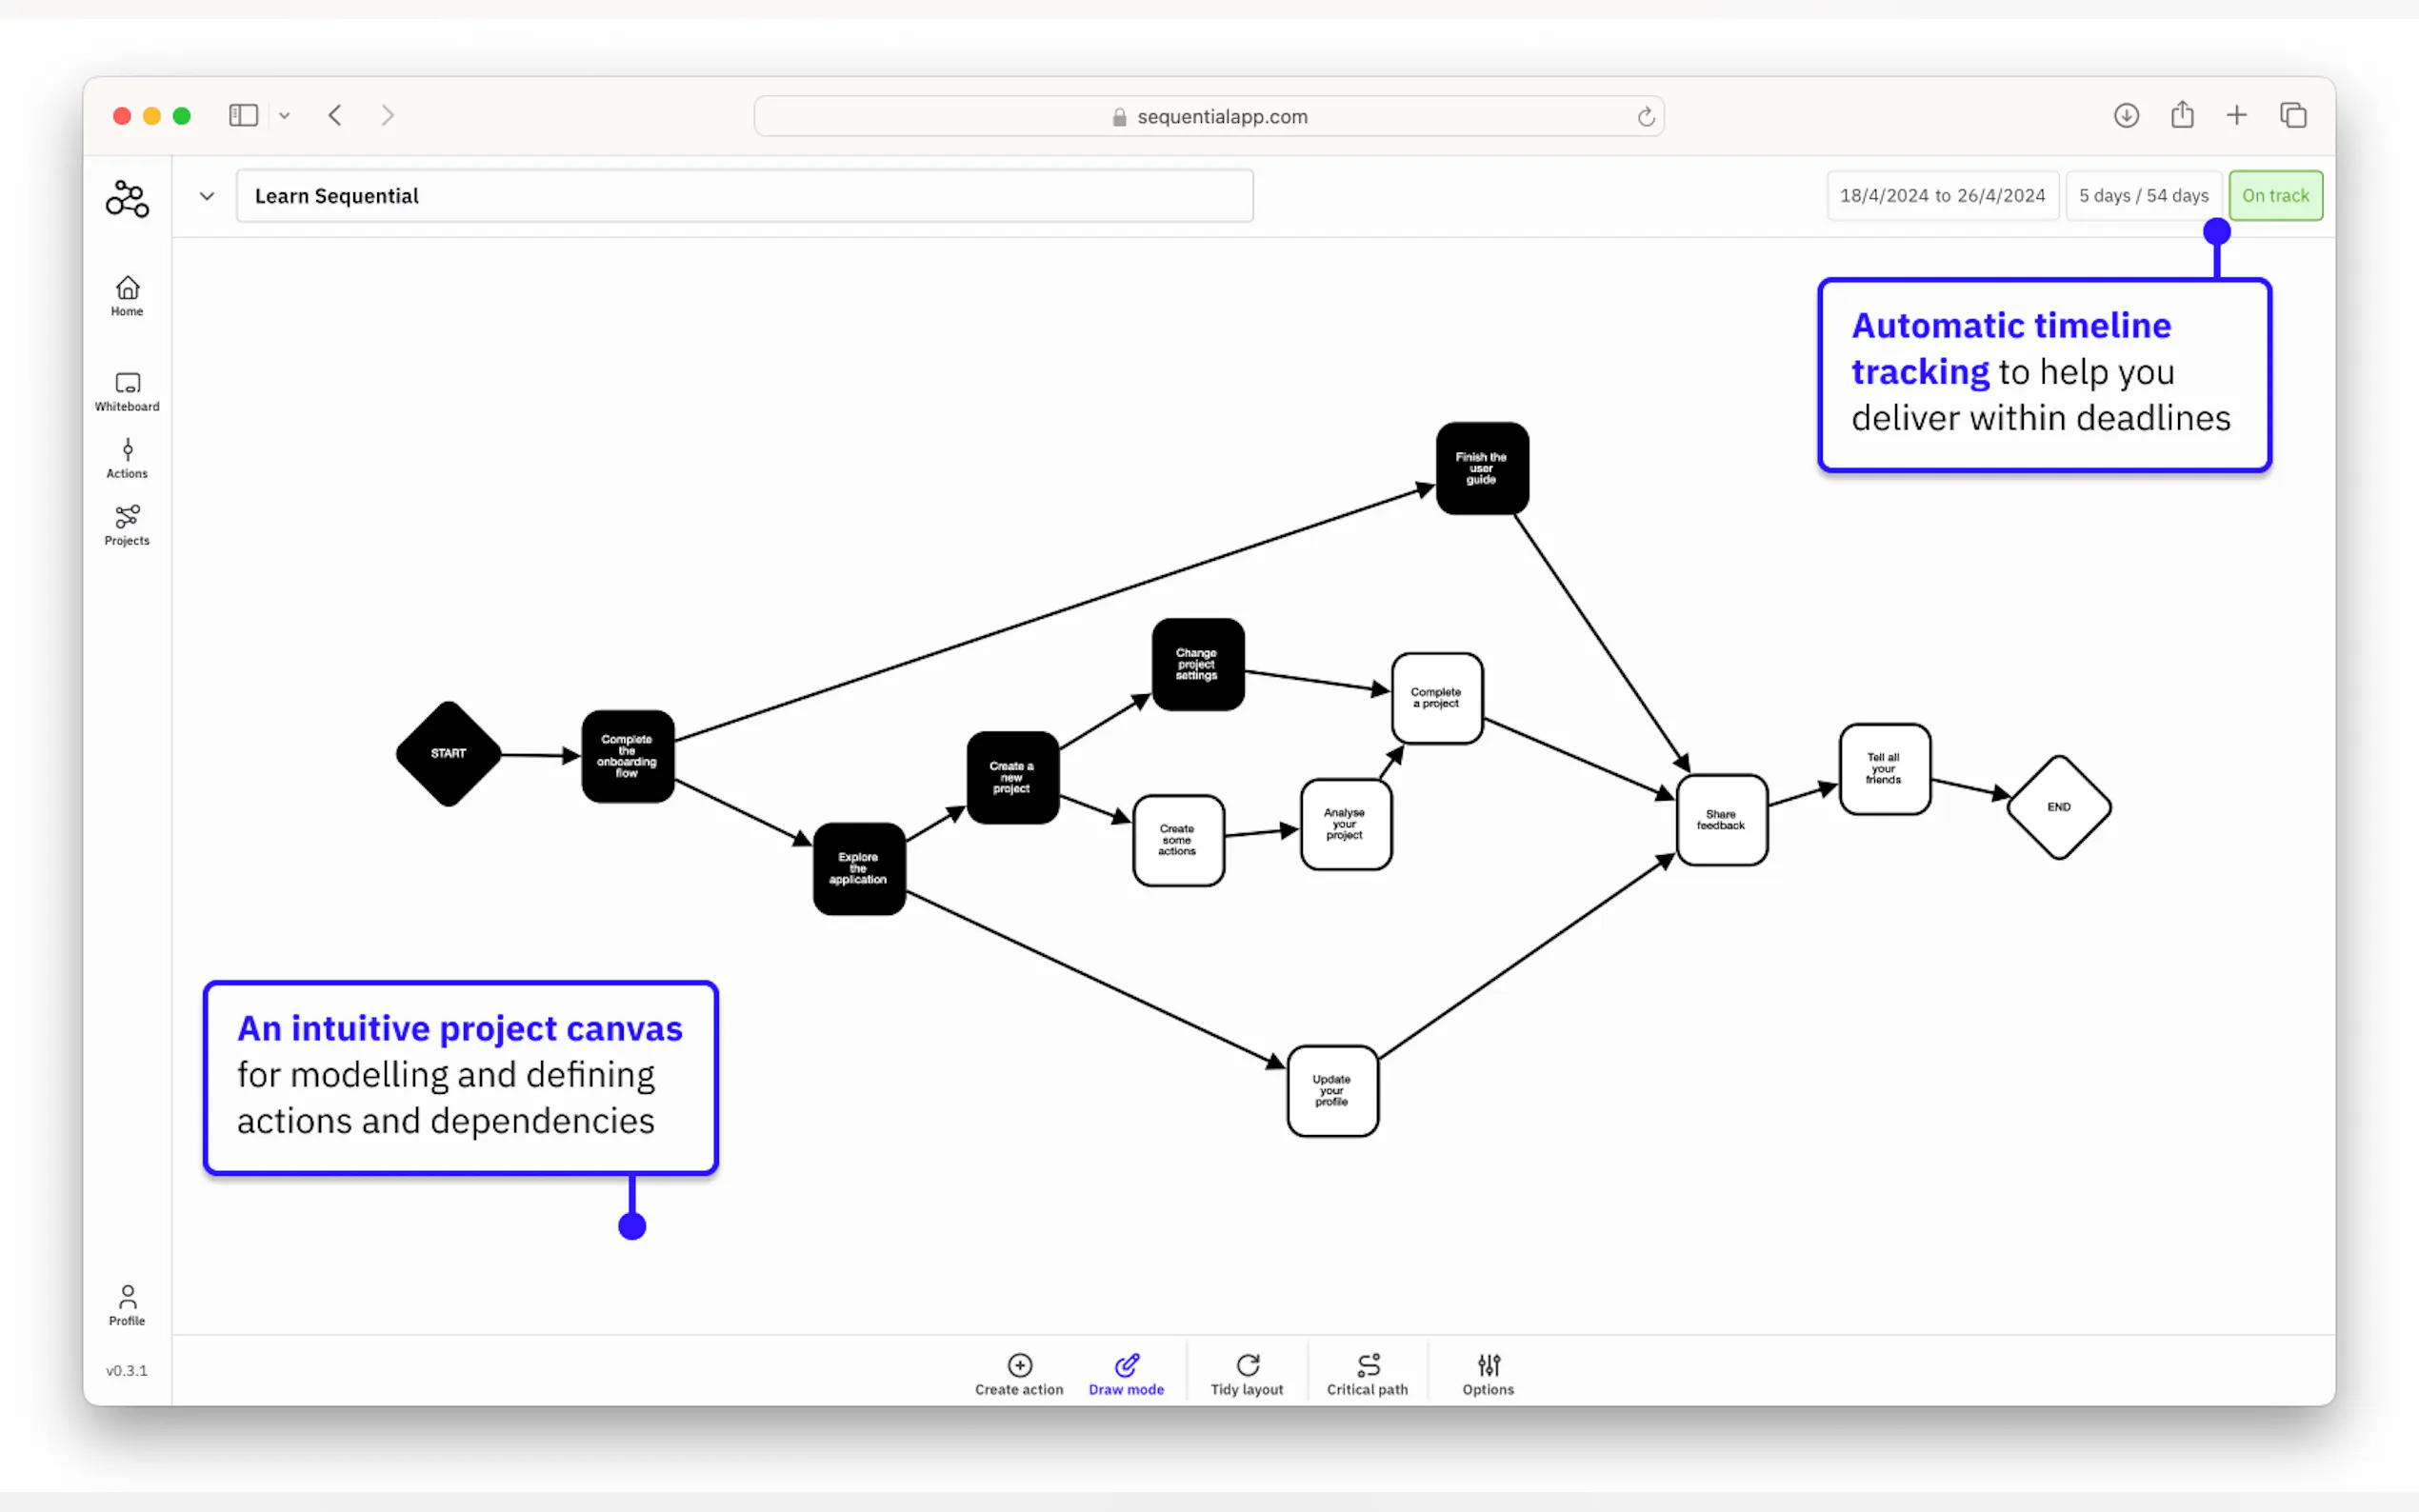2419x1512 pixels.
Task: Open the Whiteboard view
Action: 127,391
